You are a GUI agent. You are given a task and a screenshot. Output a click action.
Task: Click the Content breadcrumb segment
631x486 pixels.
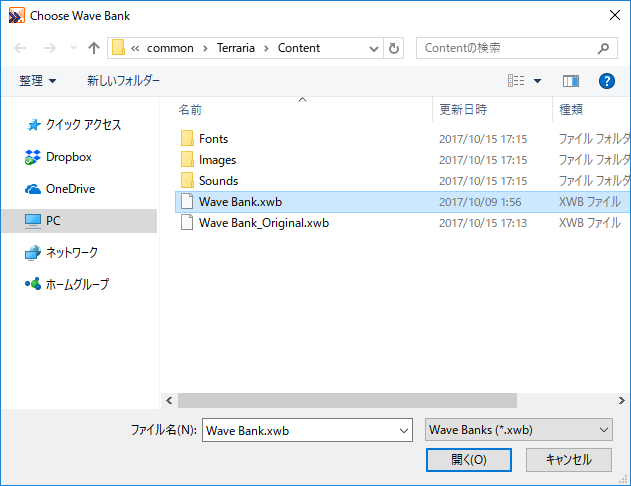pos(299,48)
